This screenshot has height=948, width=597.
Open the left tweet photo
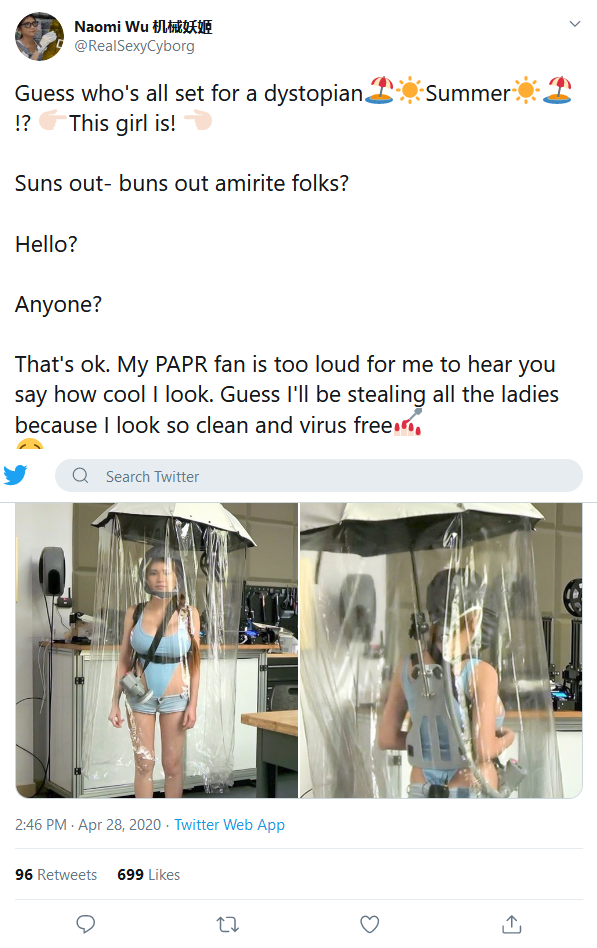[x=157, y=650]
